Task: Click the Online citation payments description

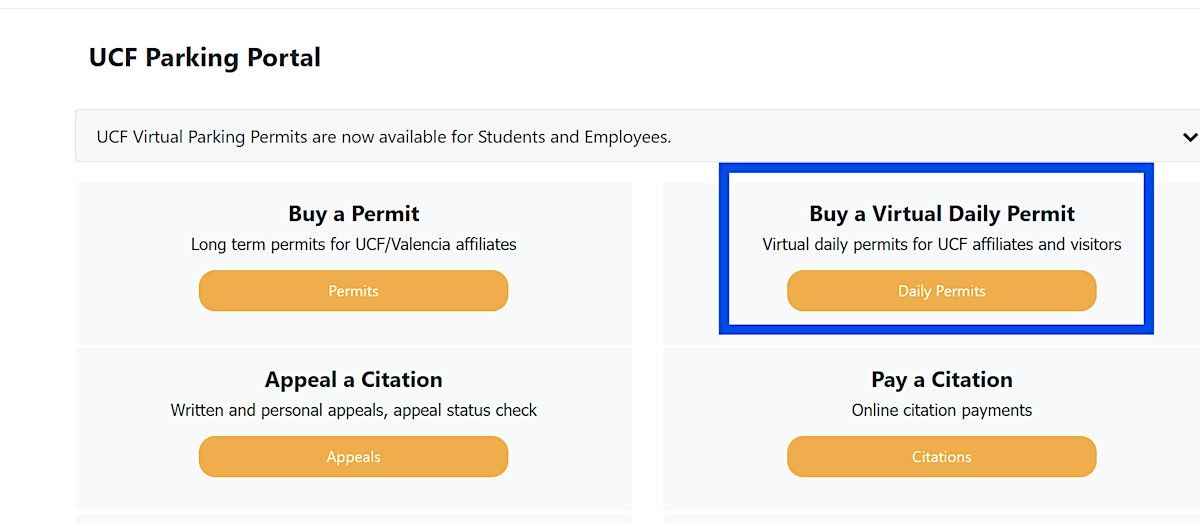Action: click(941, 410)
